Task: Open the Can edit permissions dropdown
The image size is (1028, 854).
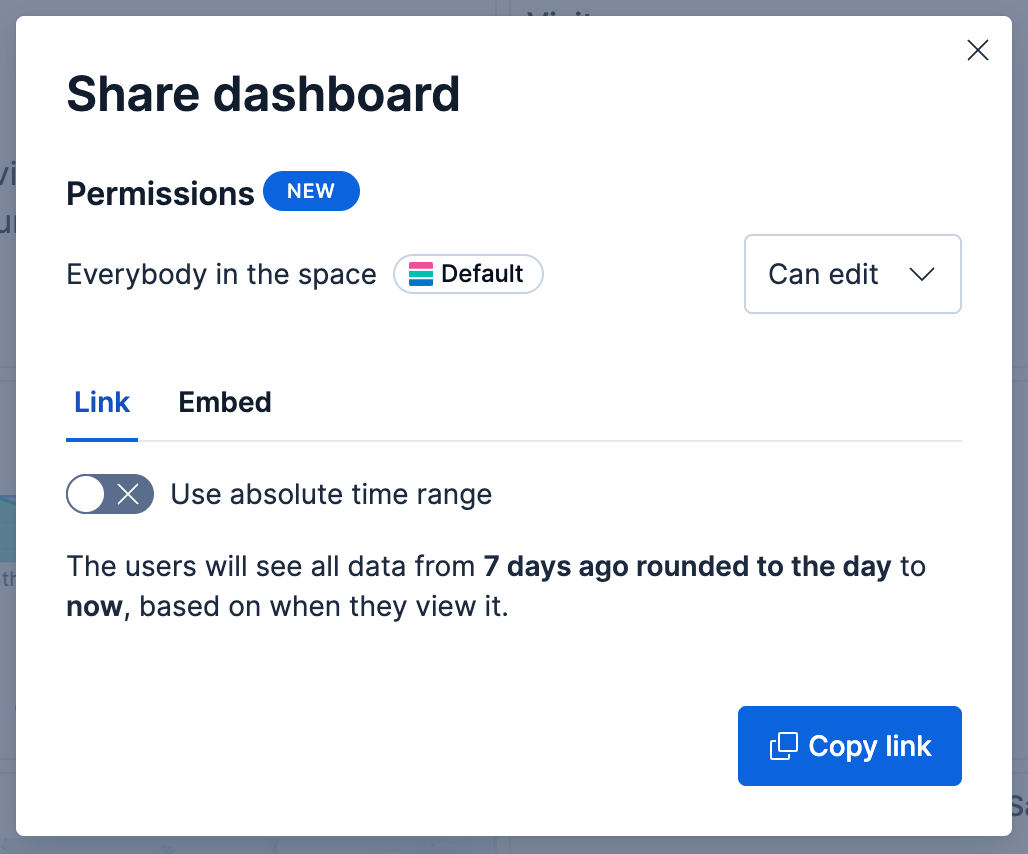Action: tap(852, 274)
